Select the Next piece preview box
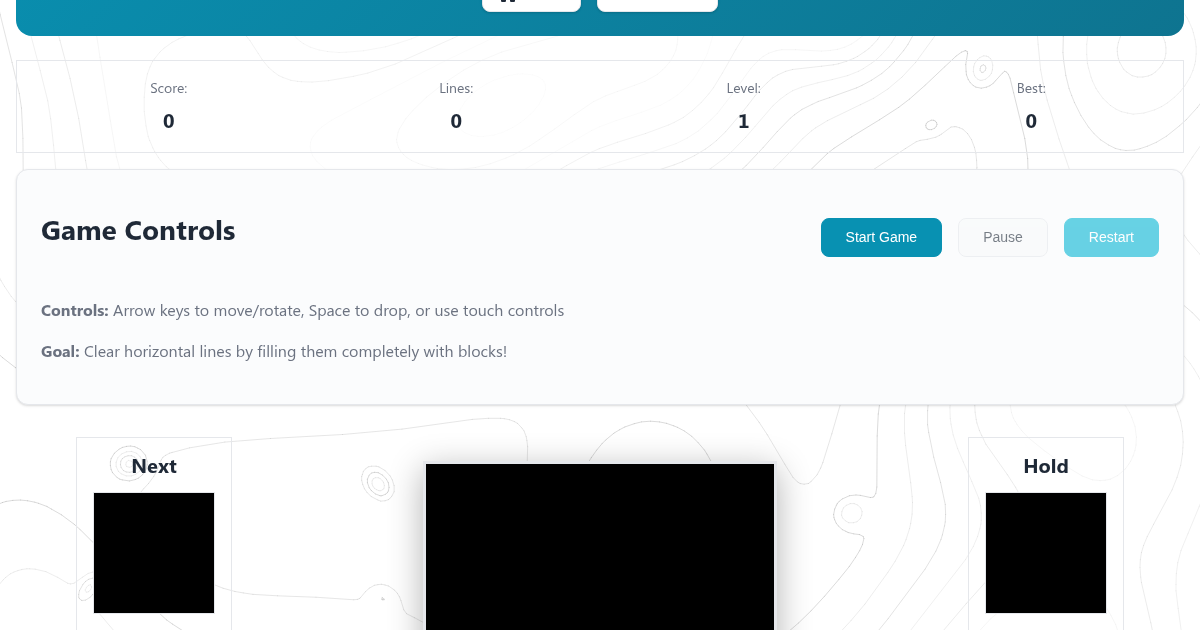The height and width of the screenshot is (630, 1200). click(x=154, y=552)
